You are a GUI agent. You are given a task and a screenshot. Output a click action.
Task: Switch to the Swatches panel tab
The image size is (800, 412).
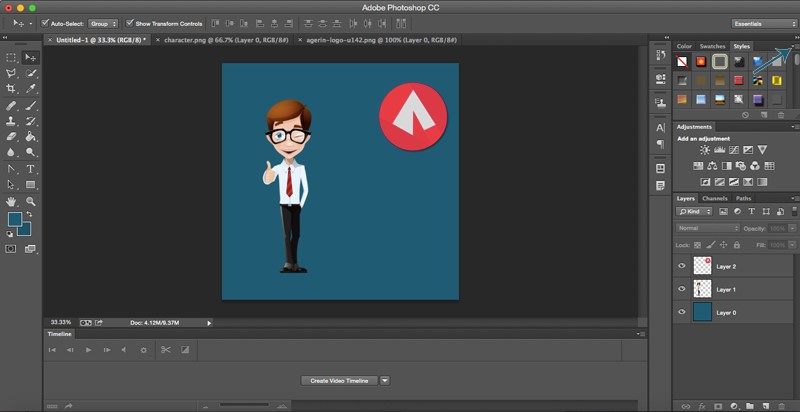pos(712,46)
